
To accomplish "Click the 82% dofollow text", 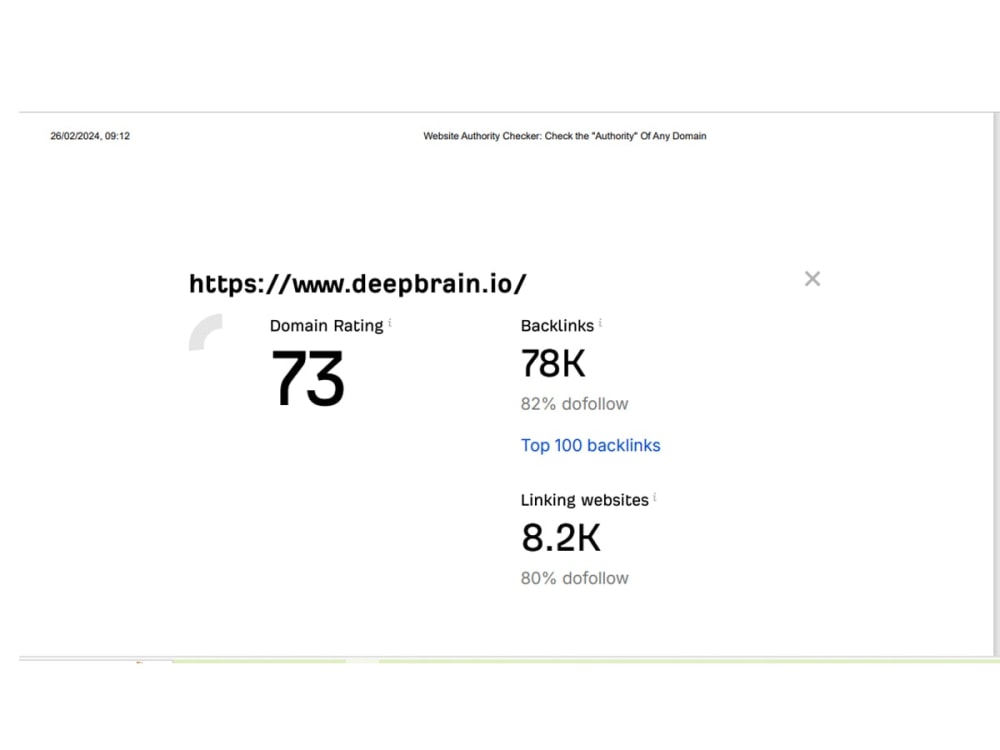I will pos(574,404).
